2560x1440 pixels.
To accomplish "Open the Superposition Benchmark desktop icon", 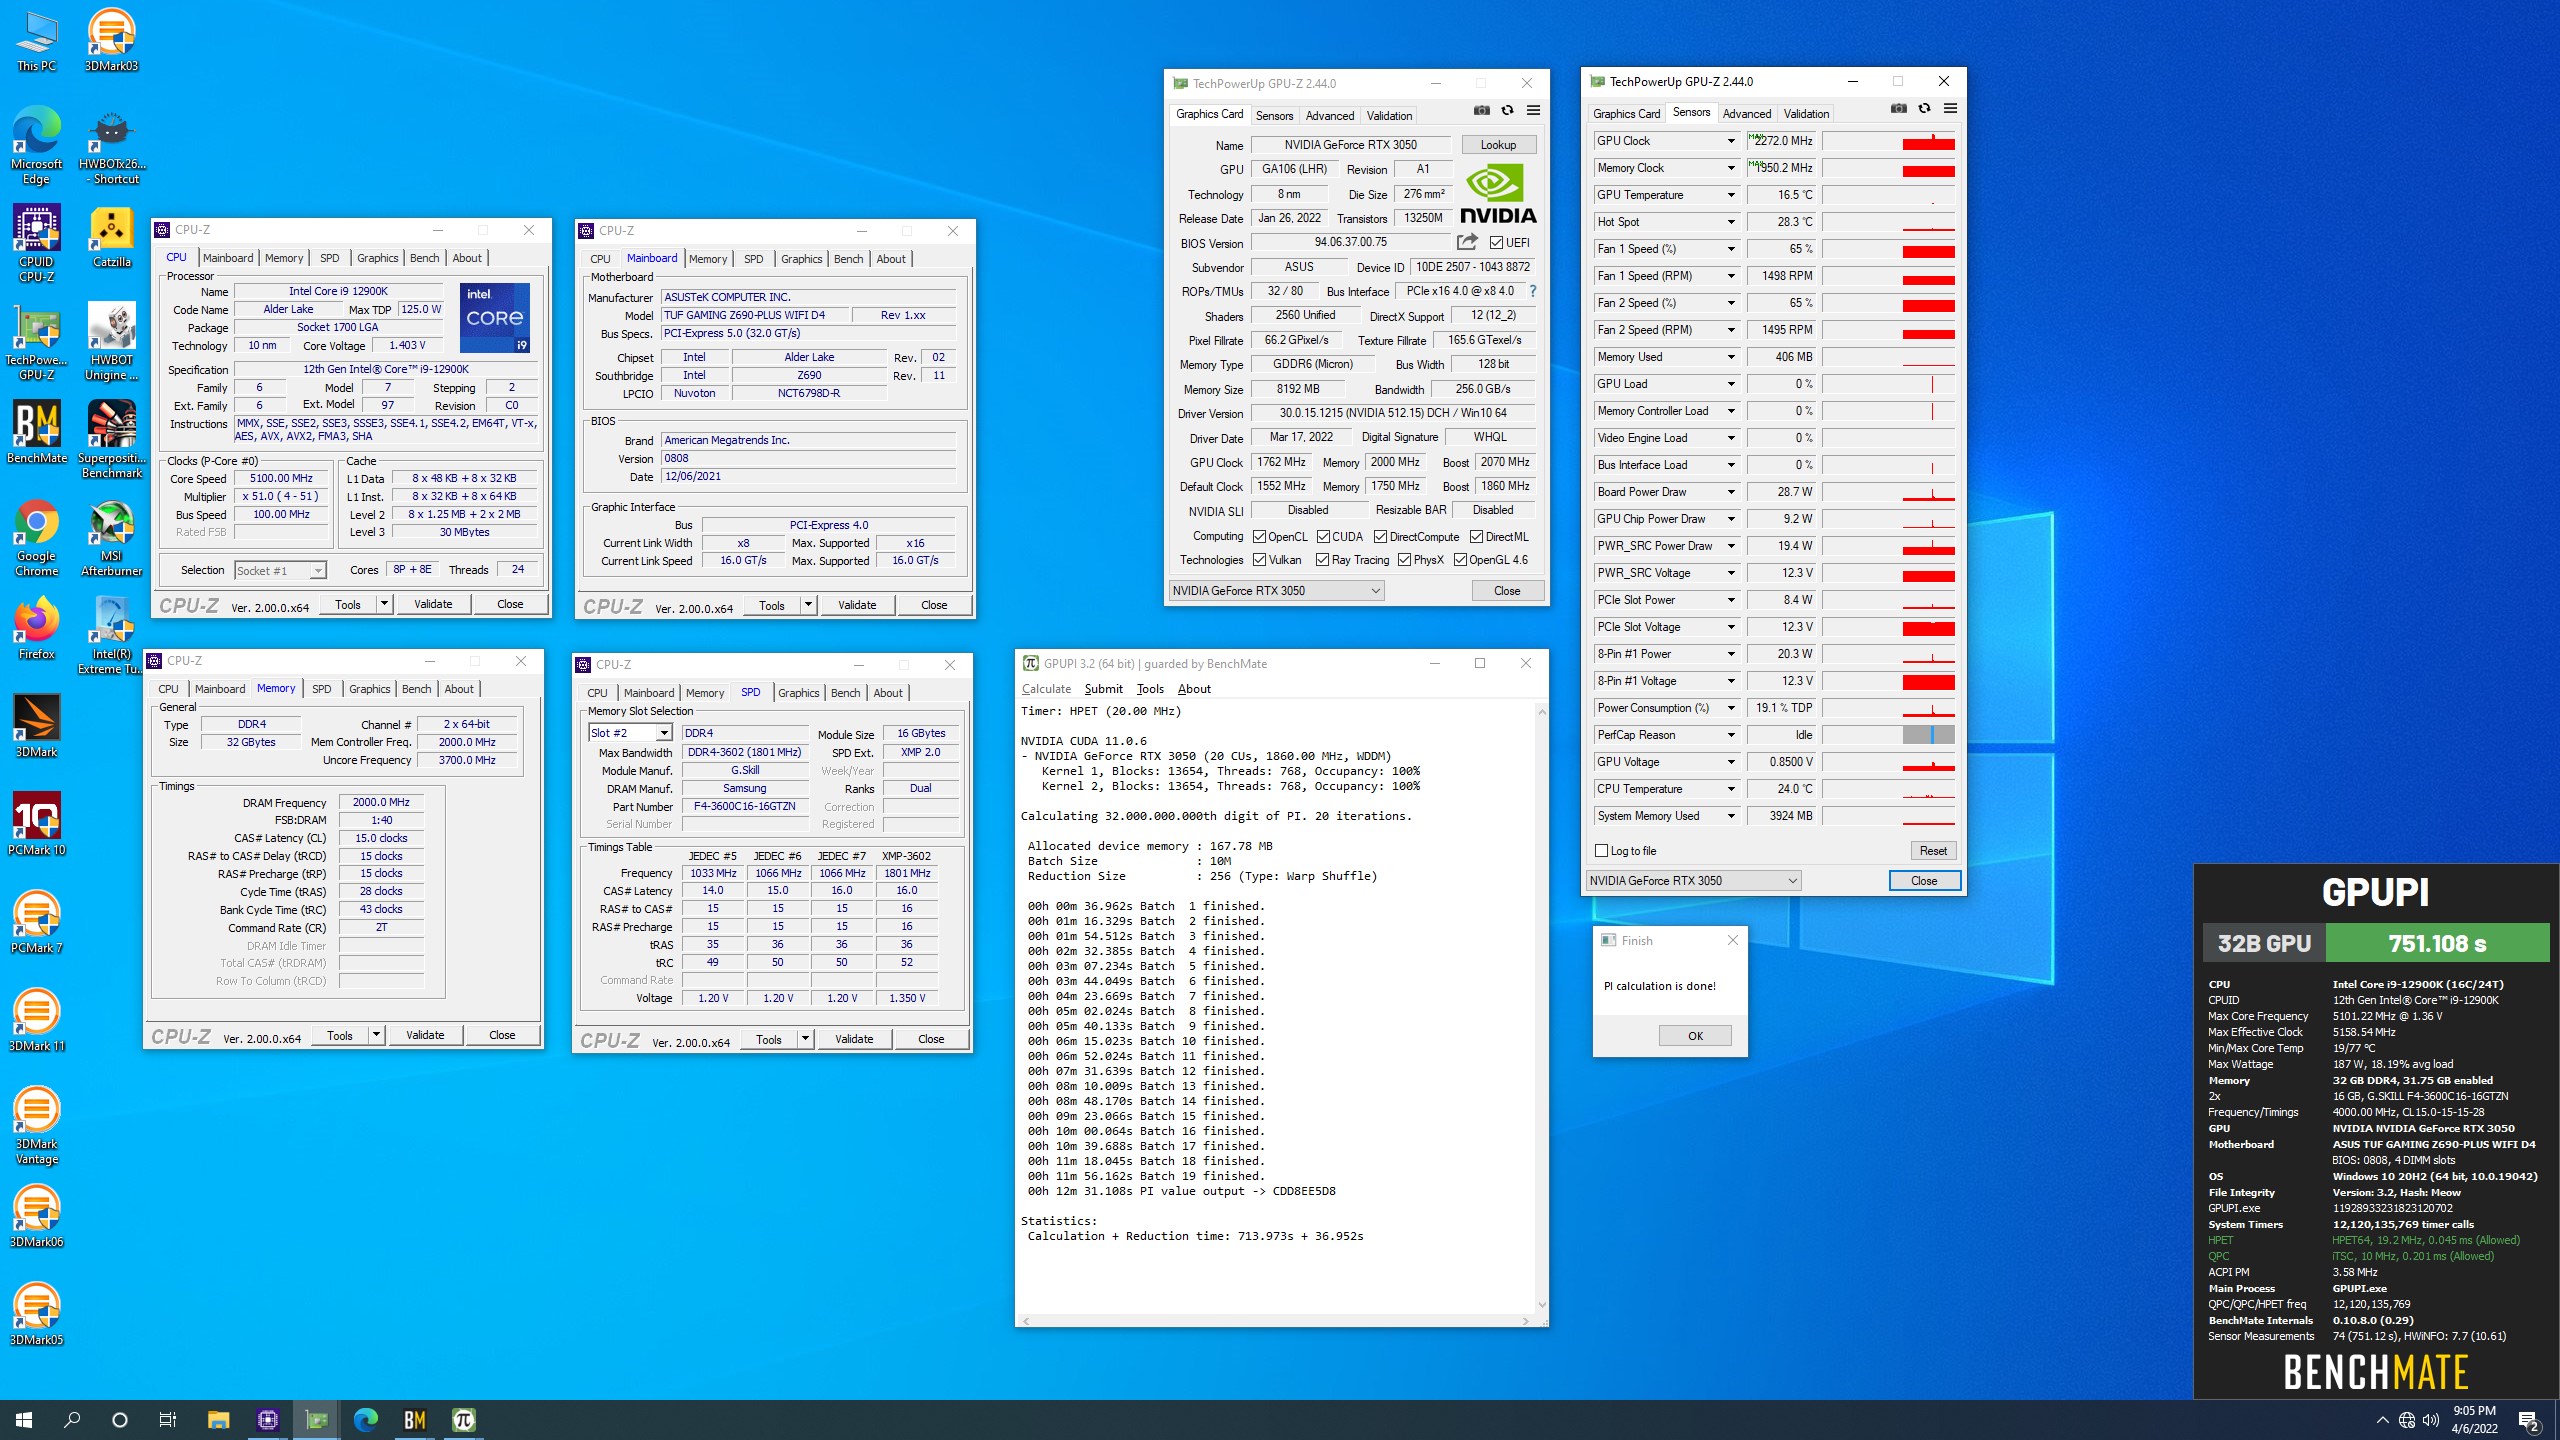I will tap(111, 440).
